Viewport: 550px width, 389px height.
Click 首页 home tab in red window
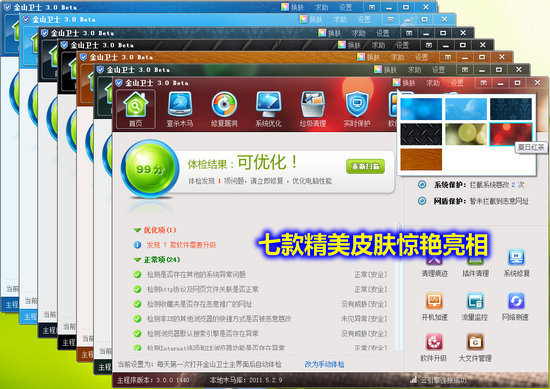click(x=135, y=109)
